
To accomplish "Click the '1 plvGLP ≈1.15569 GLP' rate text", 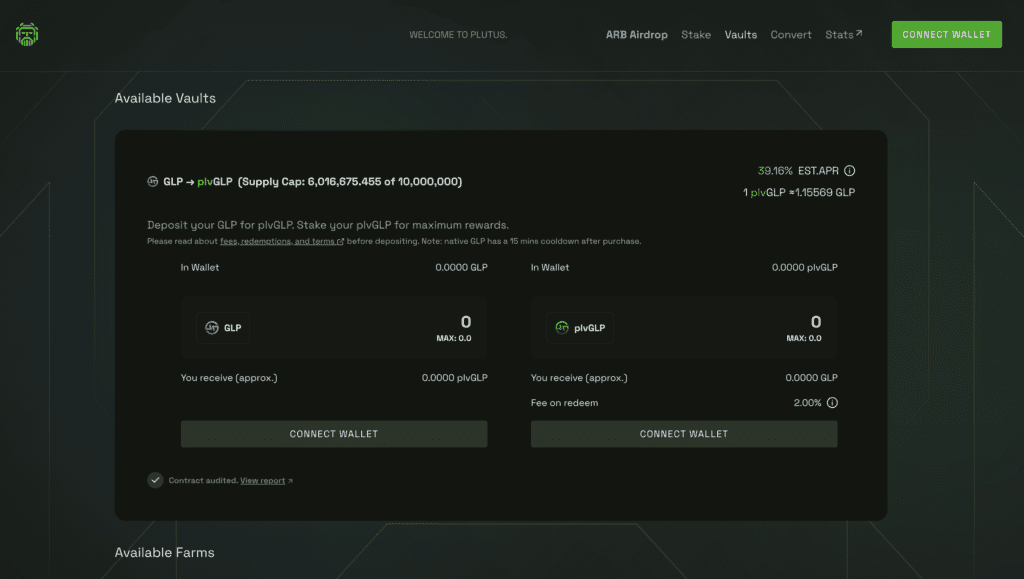I will (799, 193).
